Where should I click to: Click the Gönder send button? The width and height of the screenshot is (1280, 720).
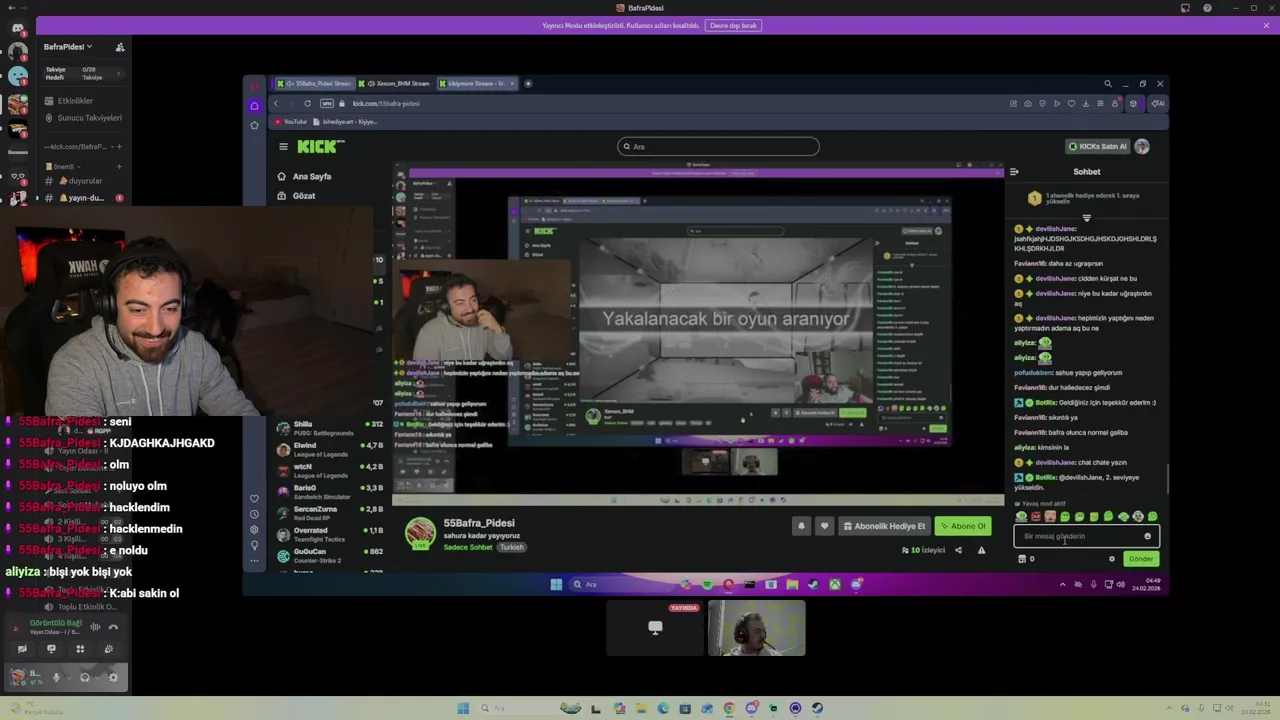coord(1141,559)
